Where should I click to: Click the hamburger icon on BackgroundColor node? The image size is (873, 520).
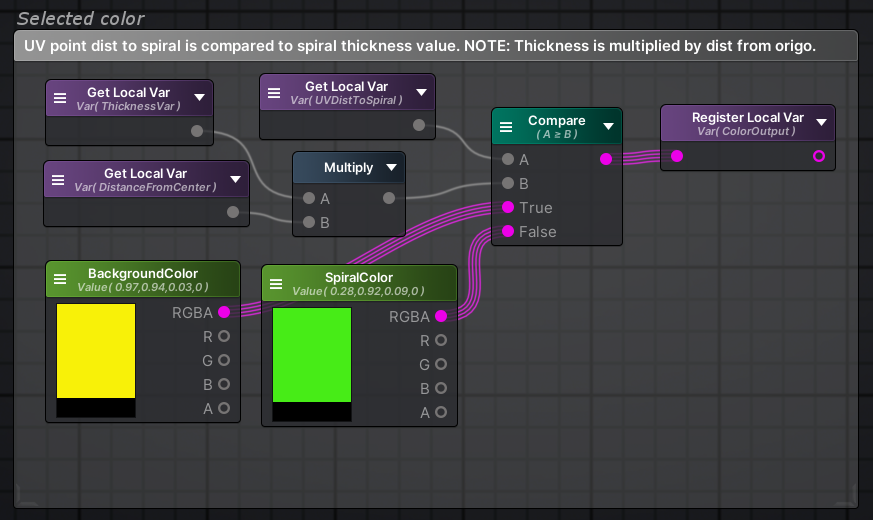click(61, 279)
